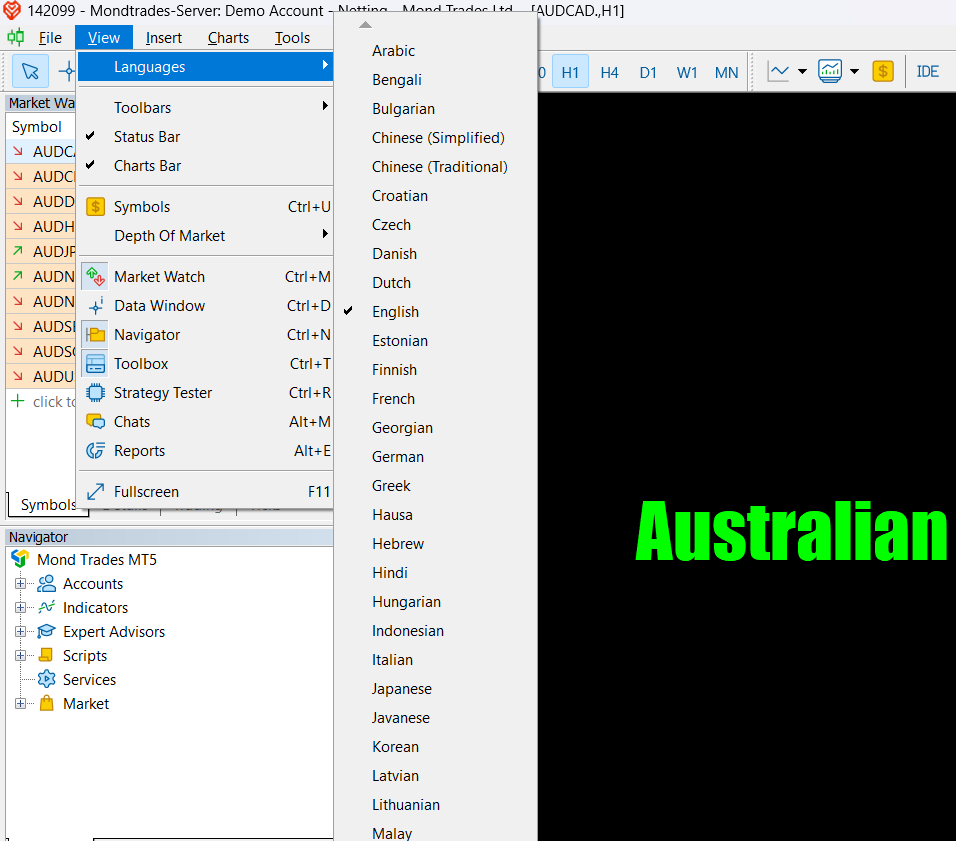
Task: Open the Insert menu
Action: click(x=164, y=38)
